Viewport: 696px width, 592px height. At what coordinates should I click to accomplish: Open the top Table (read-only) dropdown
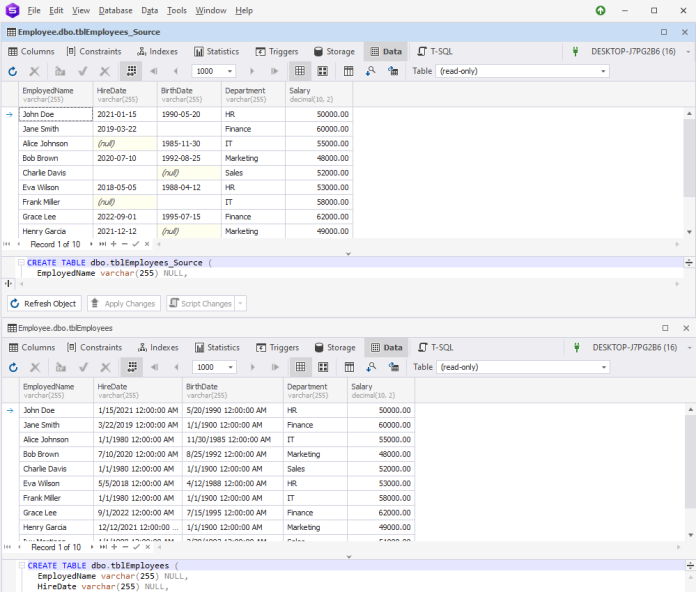point(604,71)
